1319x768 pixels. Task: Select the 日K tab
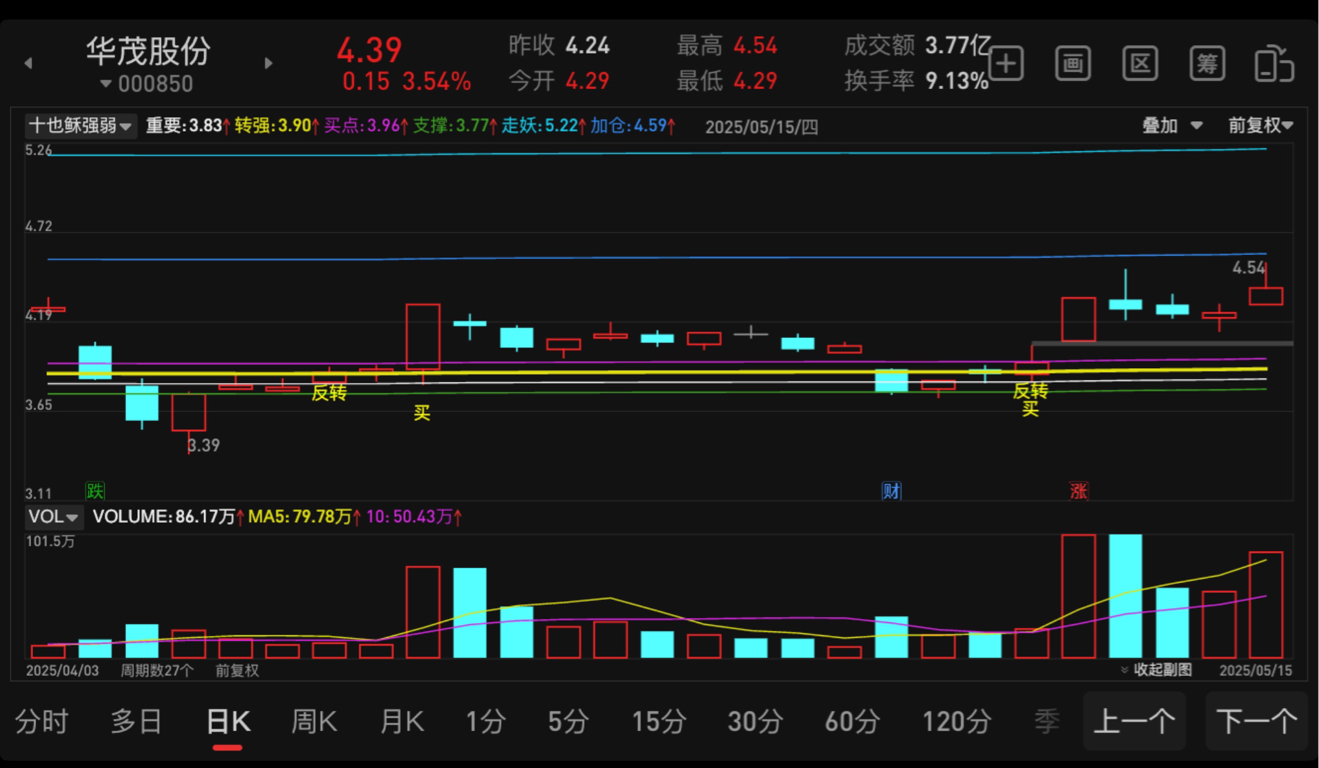click(228, 721)
